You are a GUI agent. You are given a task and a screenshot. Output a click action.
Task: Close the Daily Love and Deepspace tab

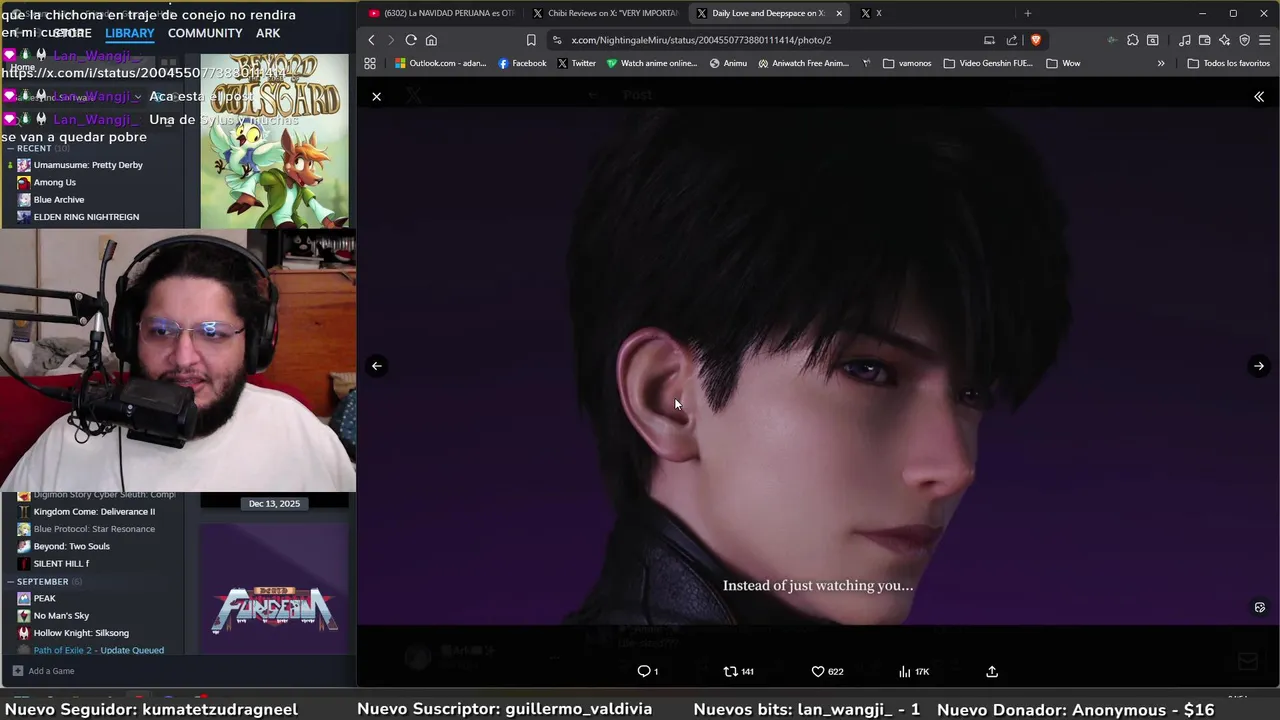(x=839, y=13)
